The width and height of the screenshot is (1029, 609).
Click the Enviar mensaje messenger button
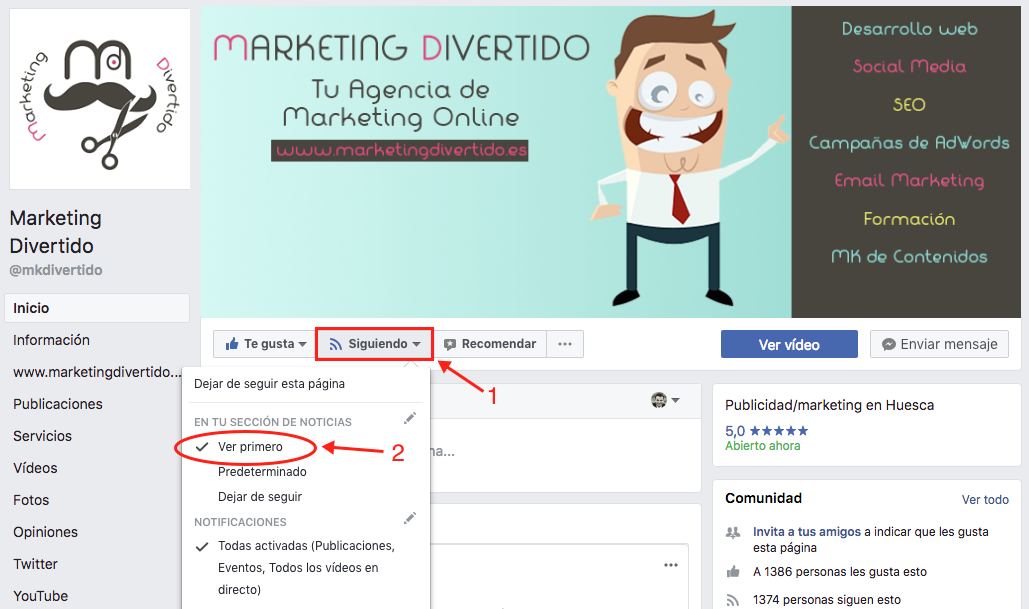coord(939,344)
